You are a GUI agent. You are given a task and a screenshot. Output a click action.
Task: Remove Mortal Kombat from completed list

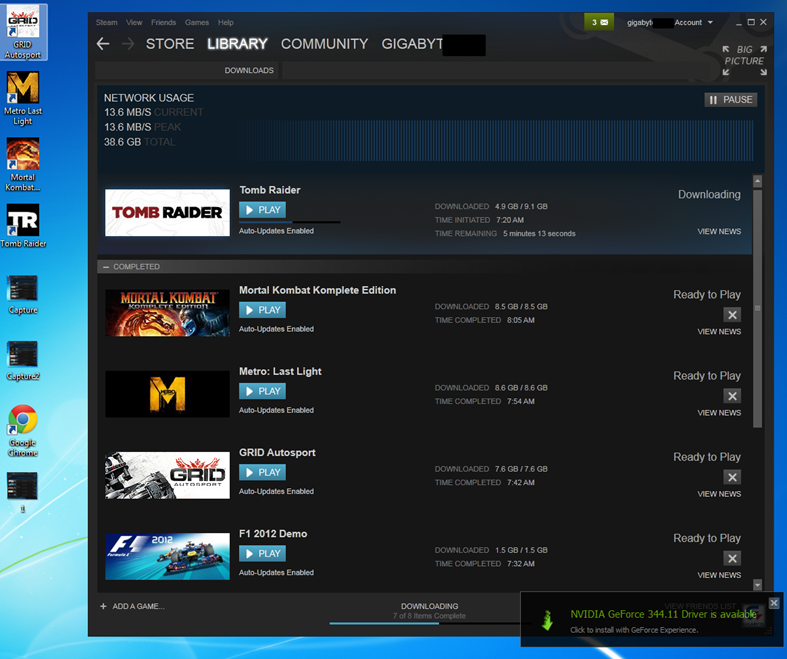(x=732, y=315)
